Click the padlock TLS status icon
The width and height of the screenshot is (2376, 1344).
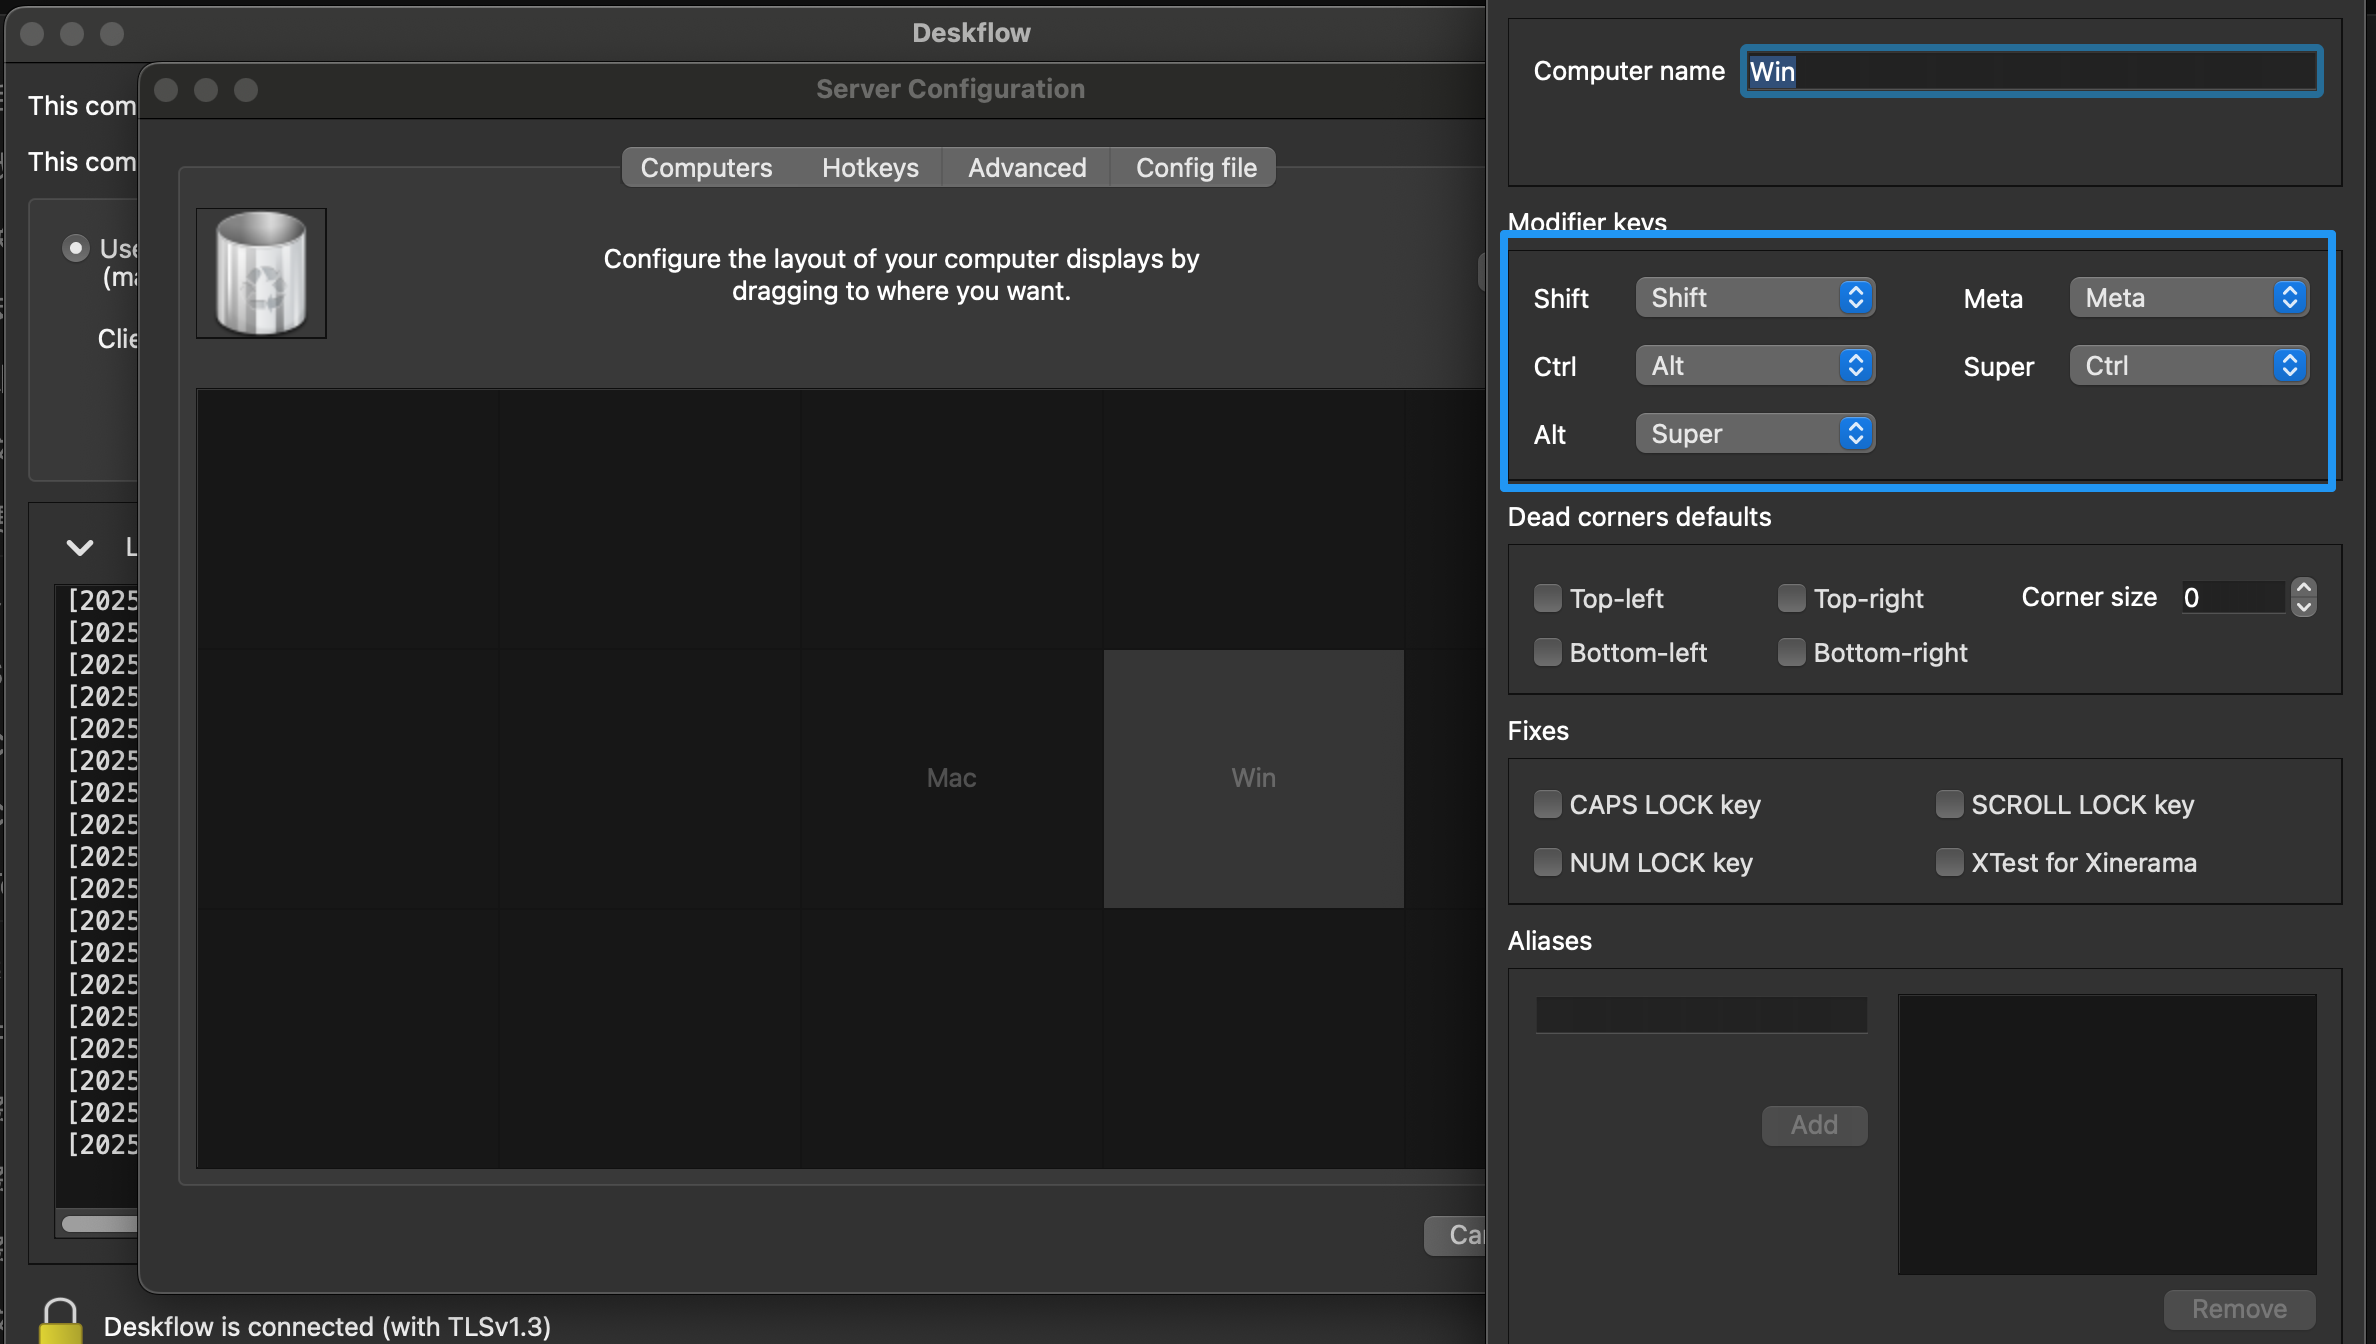point(60,1320)
